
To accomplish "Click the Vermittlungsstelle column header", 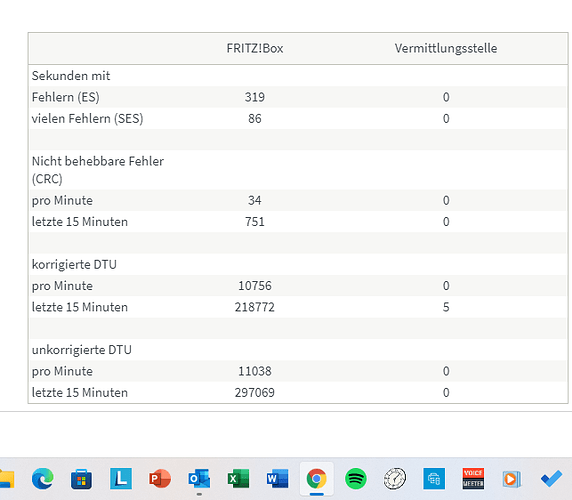I will (x=446, y=49).
